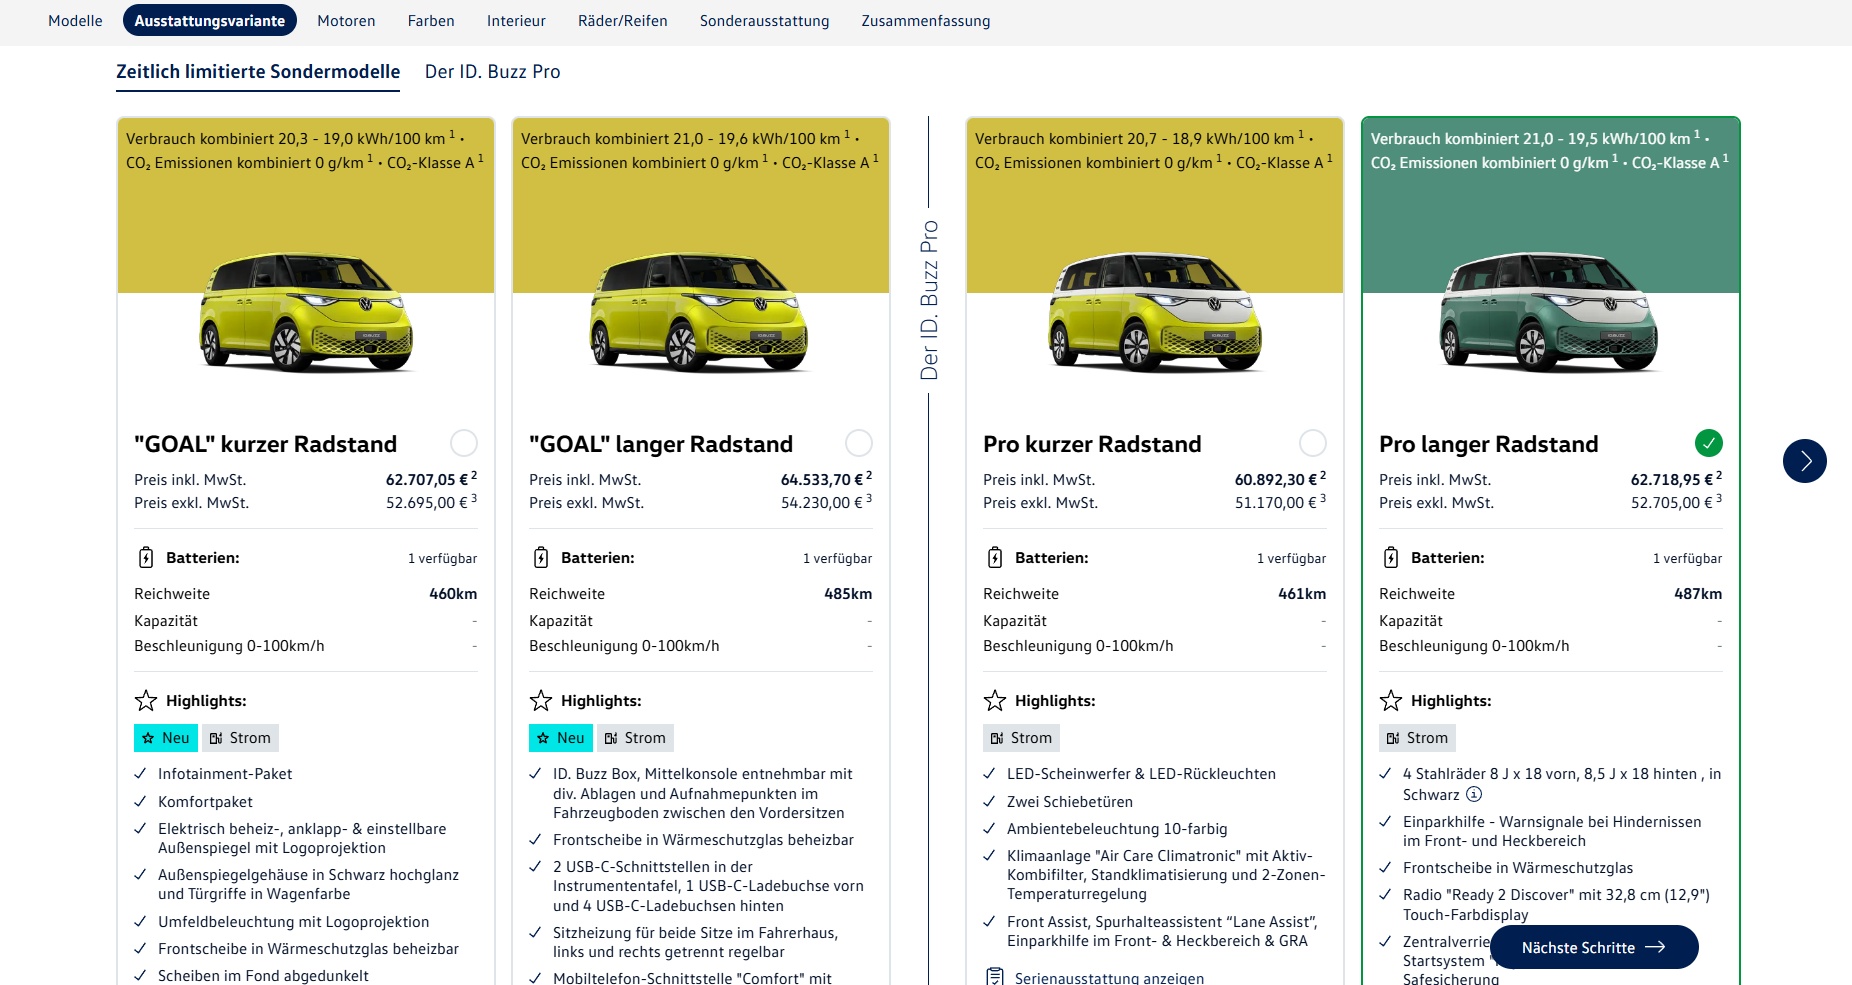Jump to Zusammenfassung step
Screen dimensions: 1852x985
(x=926, y=21)
